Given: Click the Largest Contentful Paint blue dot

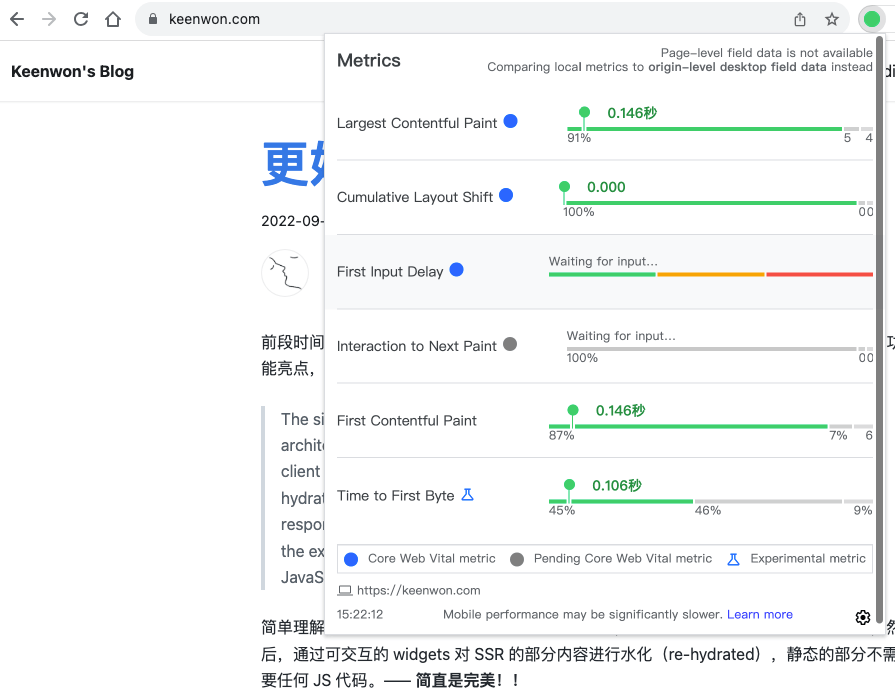Looking at the screenshot, I should [510, 121].
